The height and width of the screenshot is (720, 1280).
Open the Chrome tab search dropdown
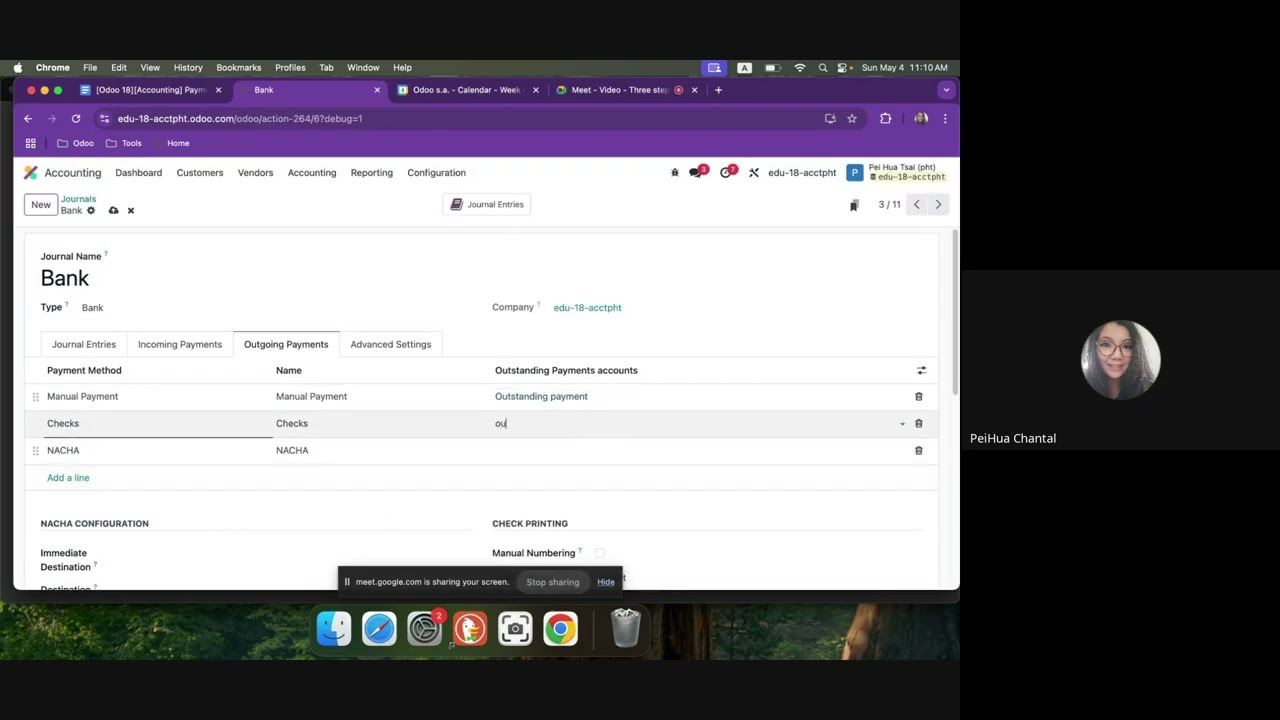tap(946, 90)
